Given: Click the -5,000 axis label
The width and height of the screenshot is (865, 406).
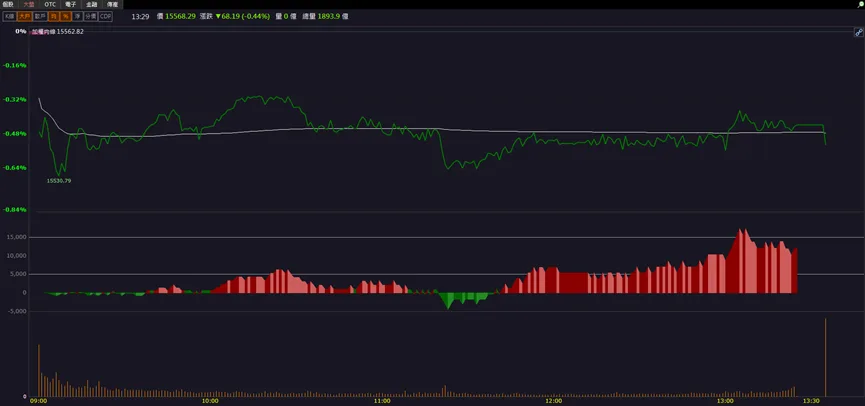Looking at the screenshot, I should 18,311.
